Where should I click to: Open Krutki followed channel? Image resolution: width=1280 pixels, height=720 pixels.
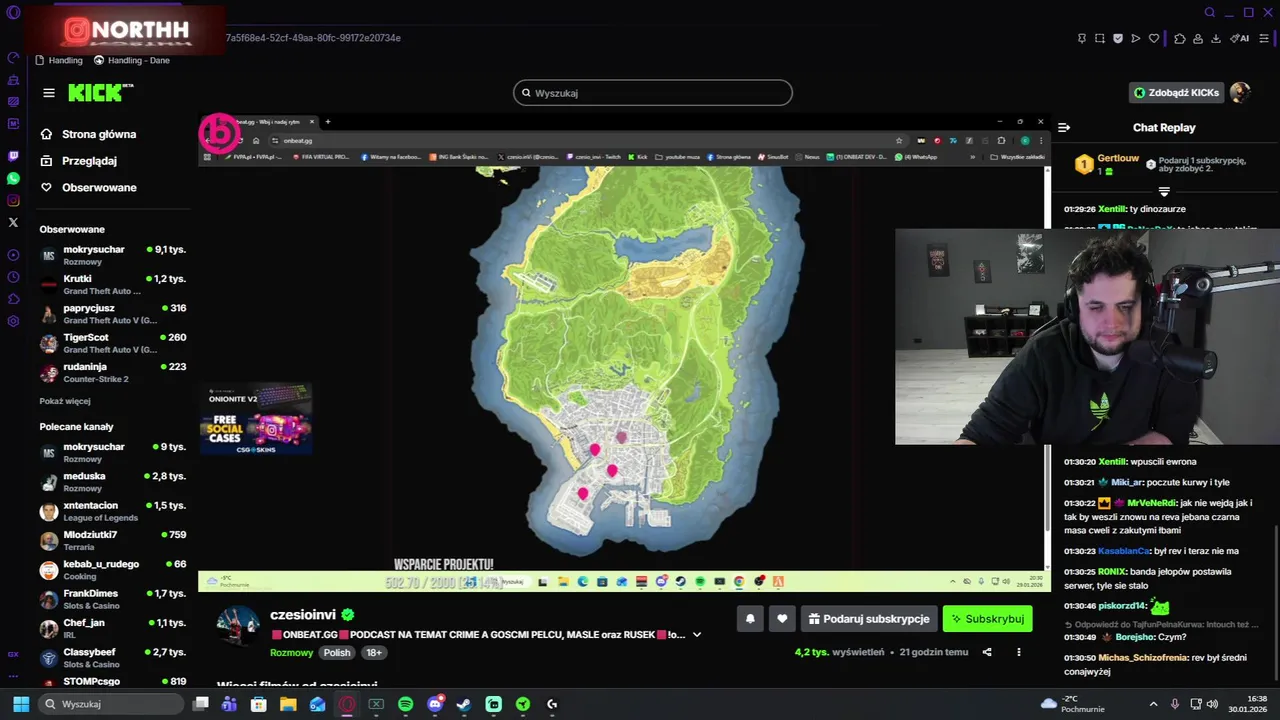point(112,285)
